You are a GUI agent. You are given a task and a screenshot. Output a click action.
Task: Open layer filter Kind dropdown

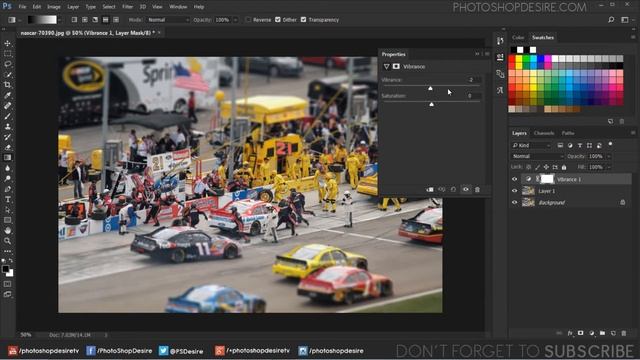click(531, 145)
